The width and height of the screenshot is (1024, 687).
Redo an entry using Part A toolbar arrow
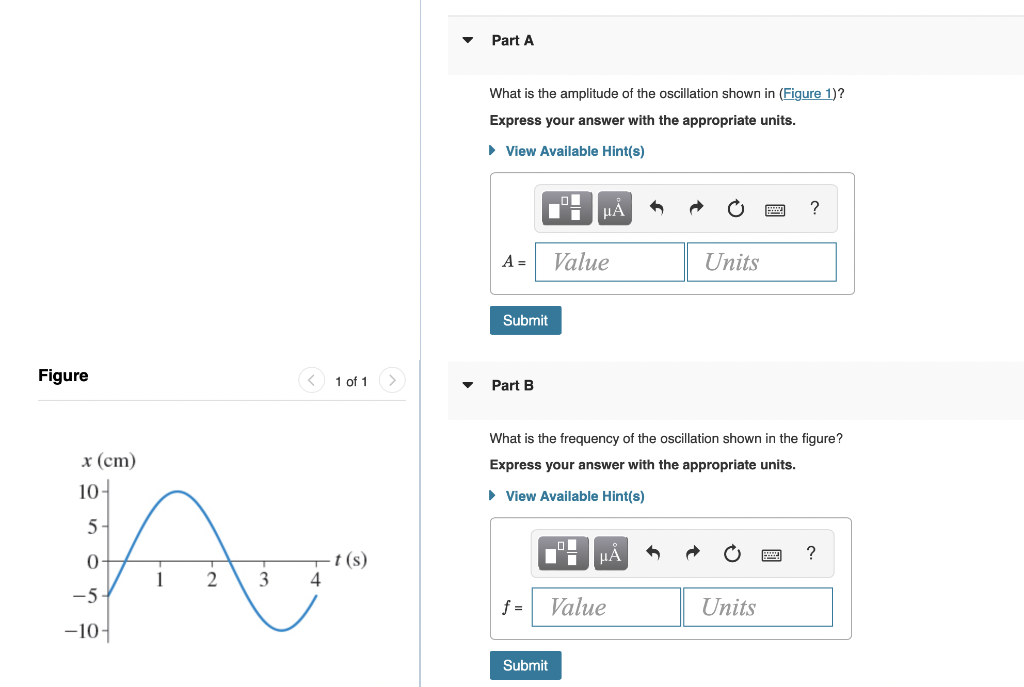click(x=695, y=208)
